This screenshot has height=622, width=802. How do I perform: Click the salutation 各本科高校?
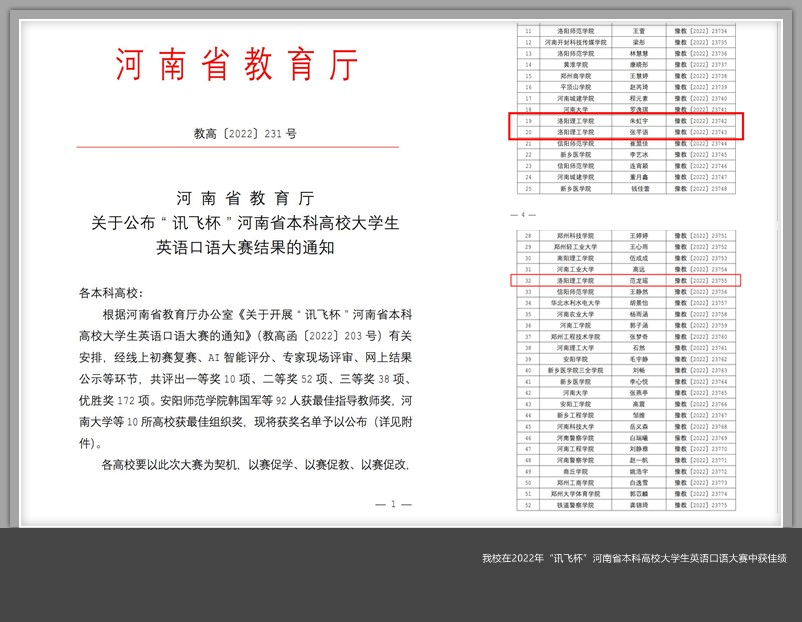point(111,293)
